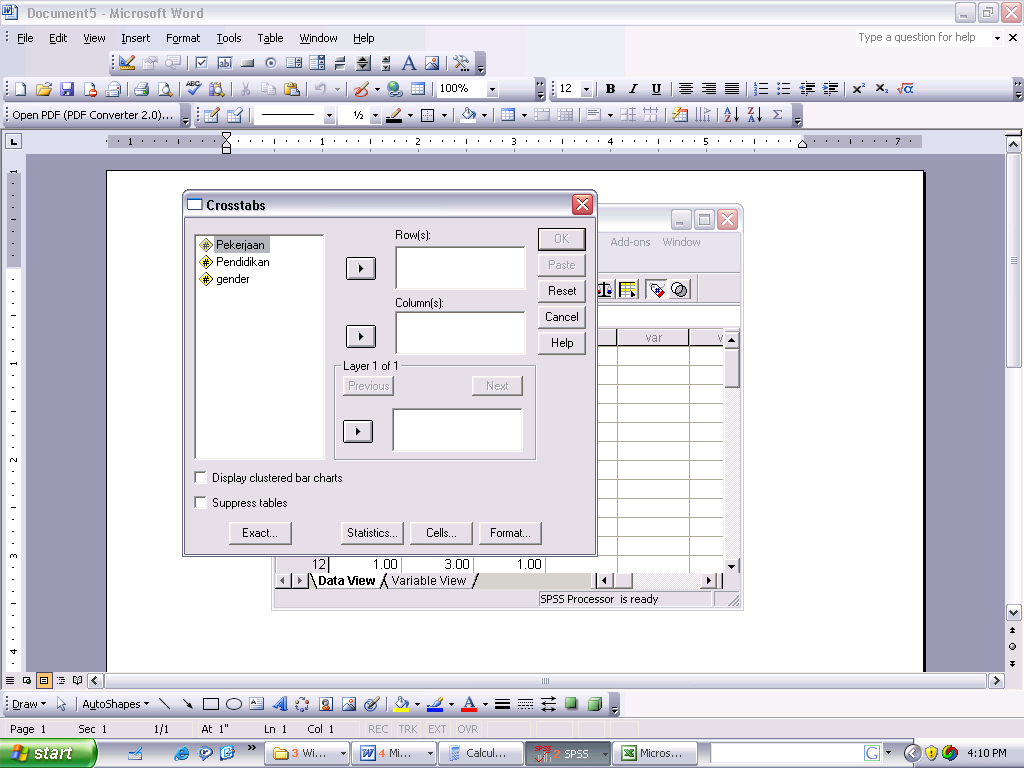
Task: Open the Table menu
Action: [x=270, y=38]
